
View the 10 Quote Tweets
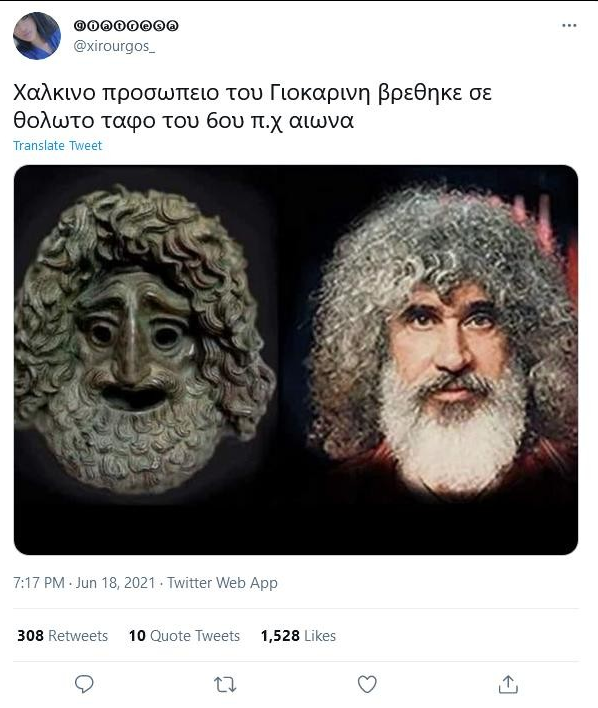184,636
